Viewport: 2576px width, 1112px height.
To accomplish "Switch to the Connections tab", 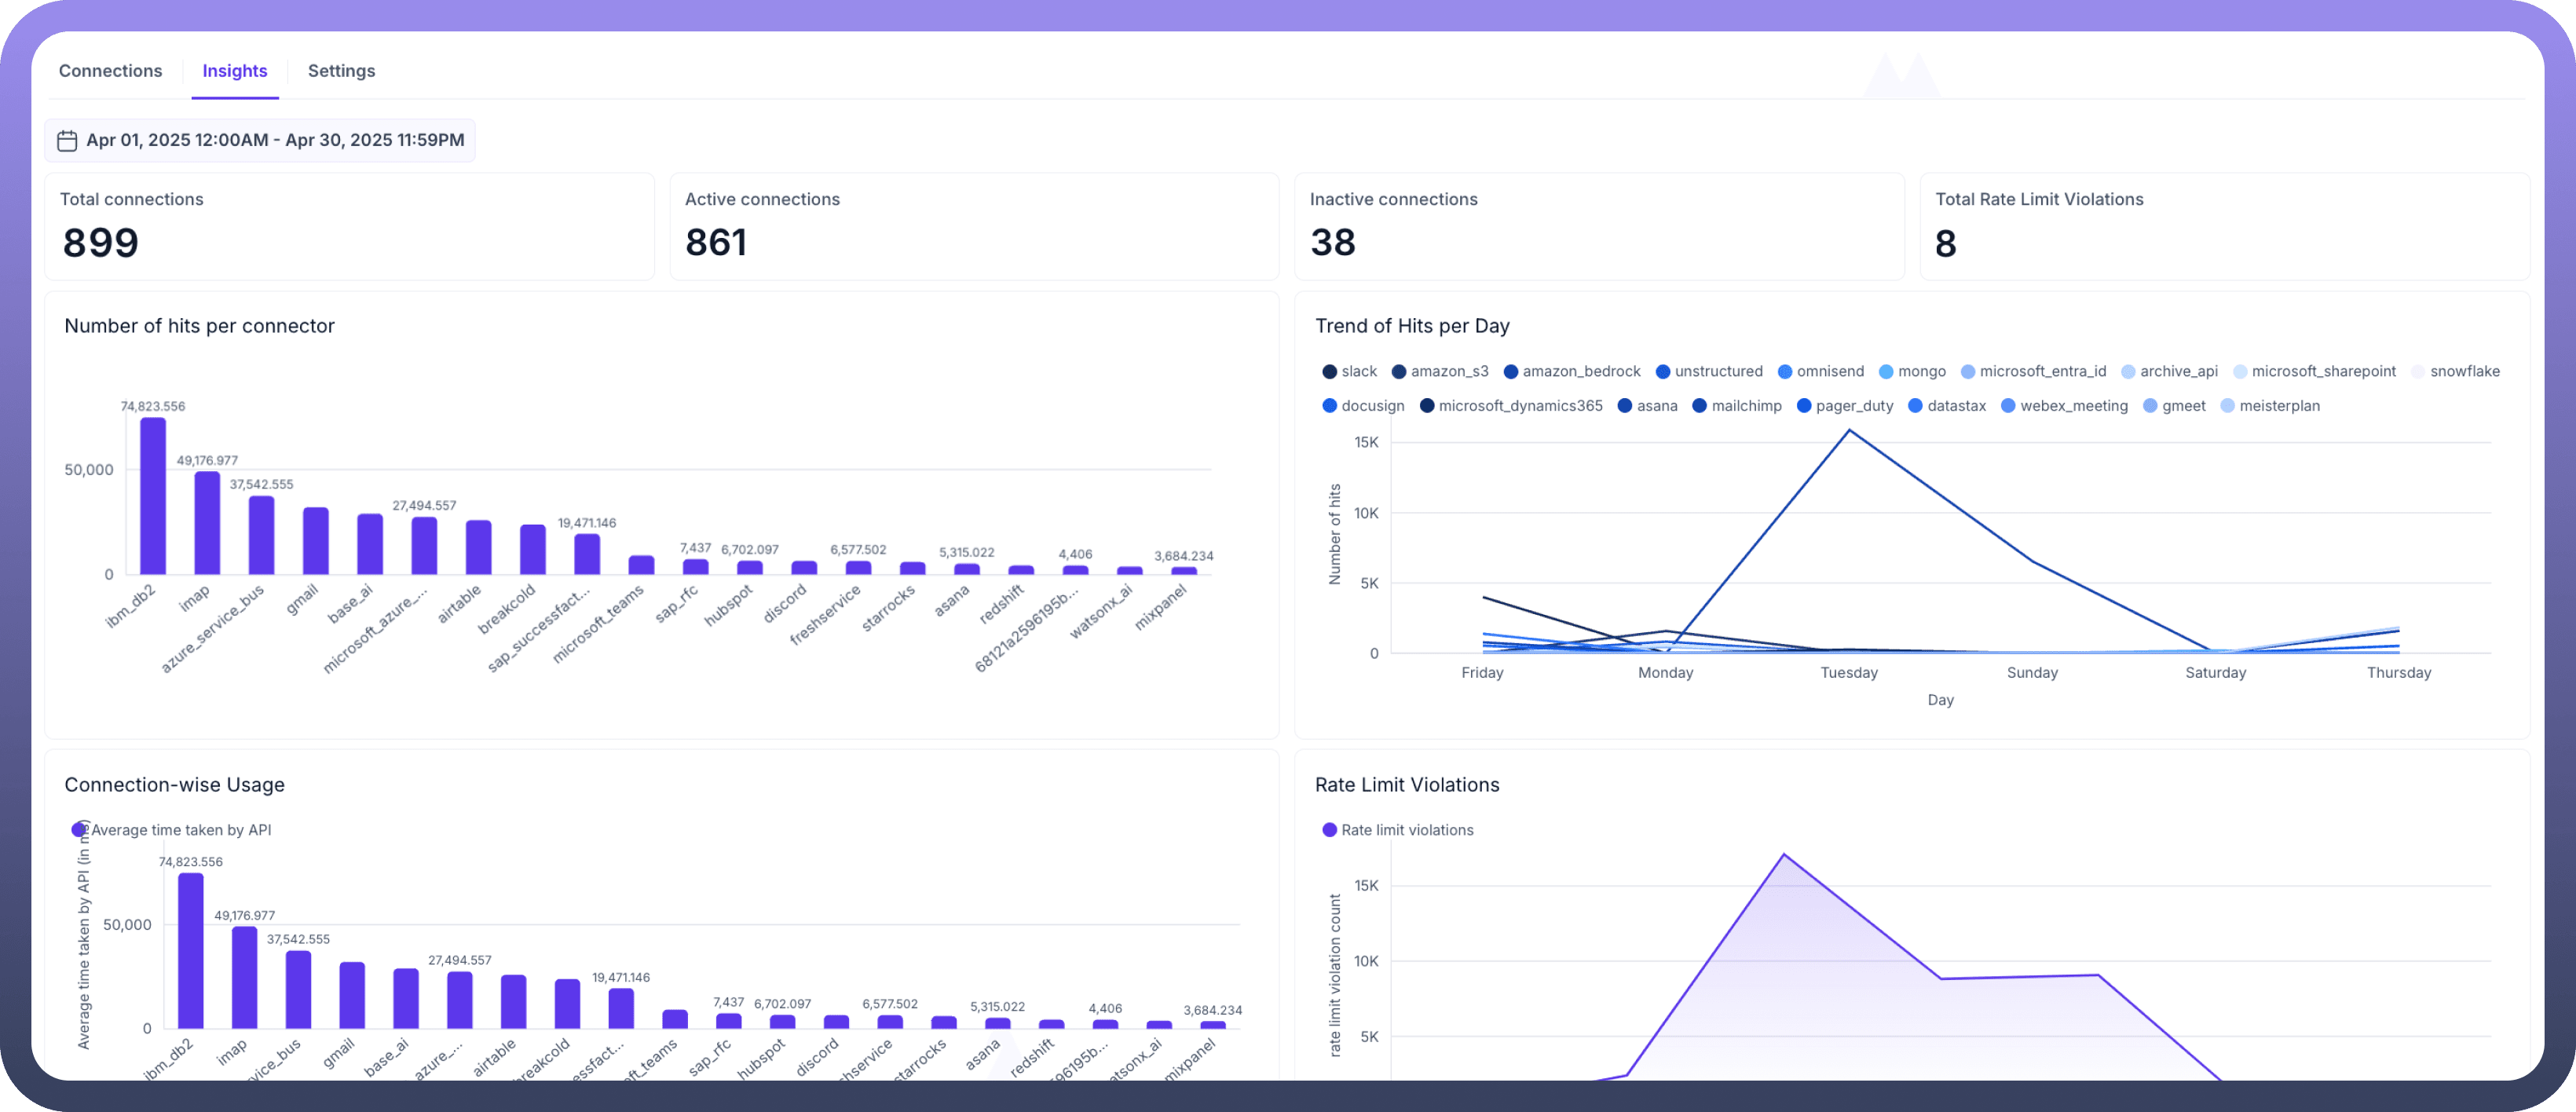I will [x=110, y=71].
